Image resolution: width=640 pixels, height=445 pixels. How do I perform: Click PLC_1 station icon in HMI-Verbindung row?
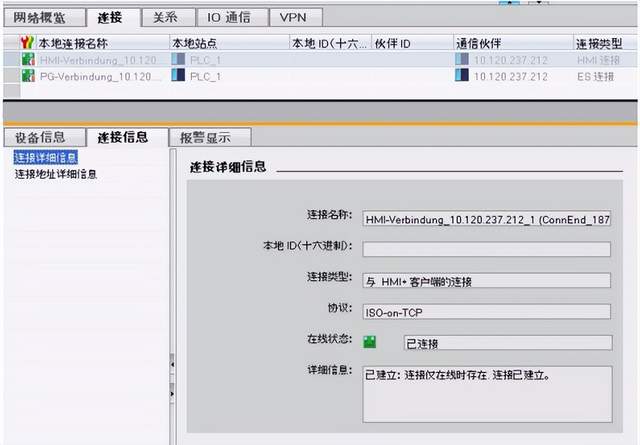click(178, 59)
